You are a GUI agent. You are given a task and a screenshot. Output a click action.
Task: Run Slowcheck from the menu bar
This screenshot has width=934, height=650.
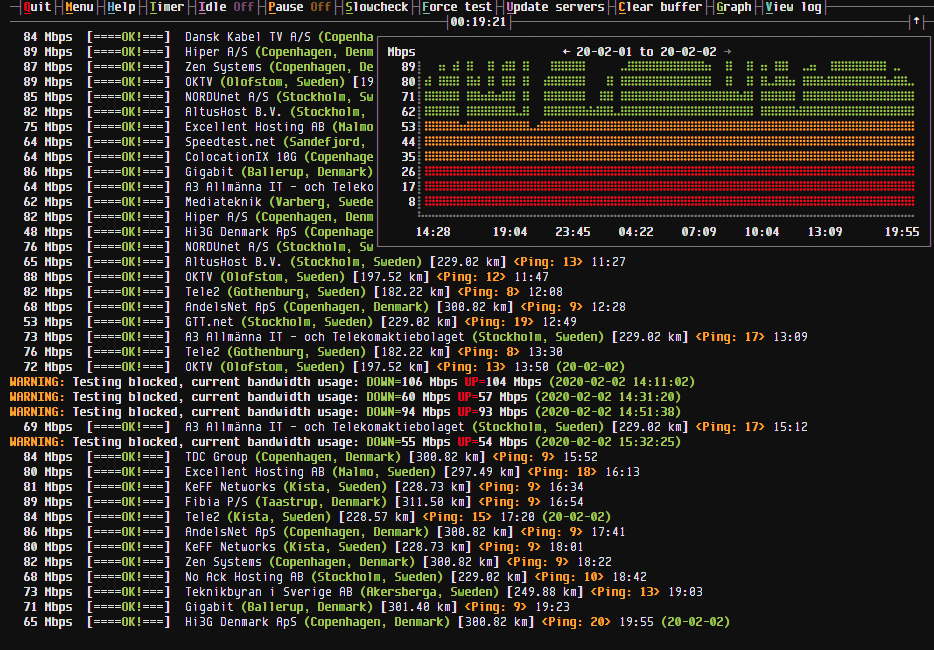pos(377,7)
